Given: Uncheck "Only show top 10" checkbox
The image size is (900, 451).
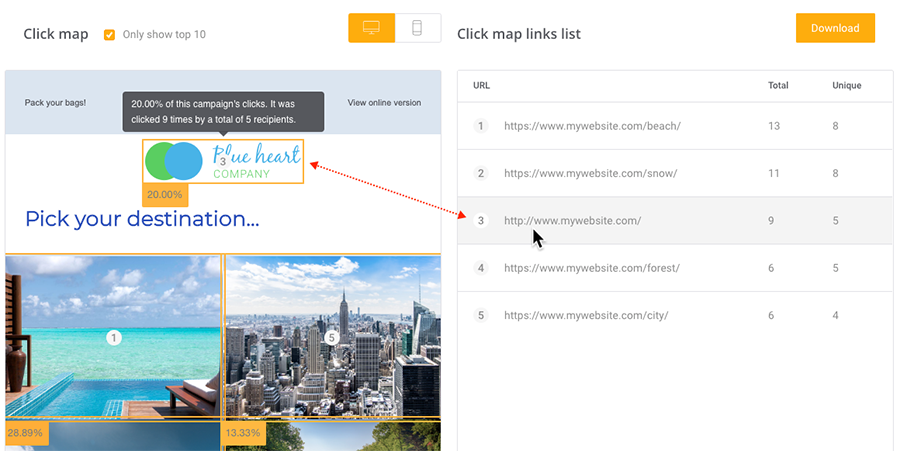Looking at the screenshot, I should click(x=110, y=35).
